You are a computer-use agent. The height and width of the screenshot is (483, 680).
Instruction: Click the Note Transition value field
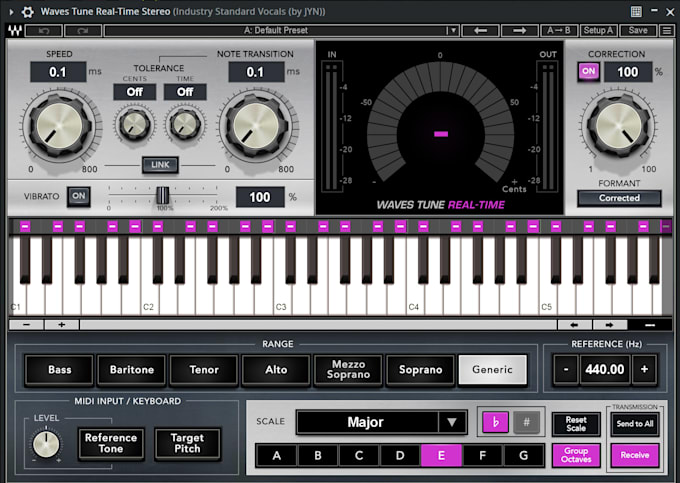(x=256, y=72)
